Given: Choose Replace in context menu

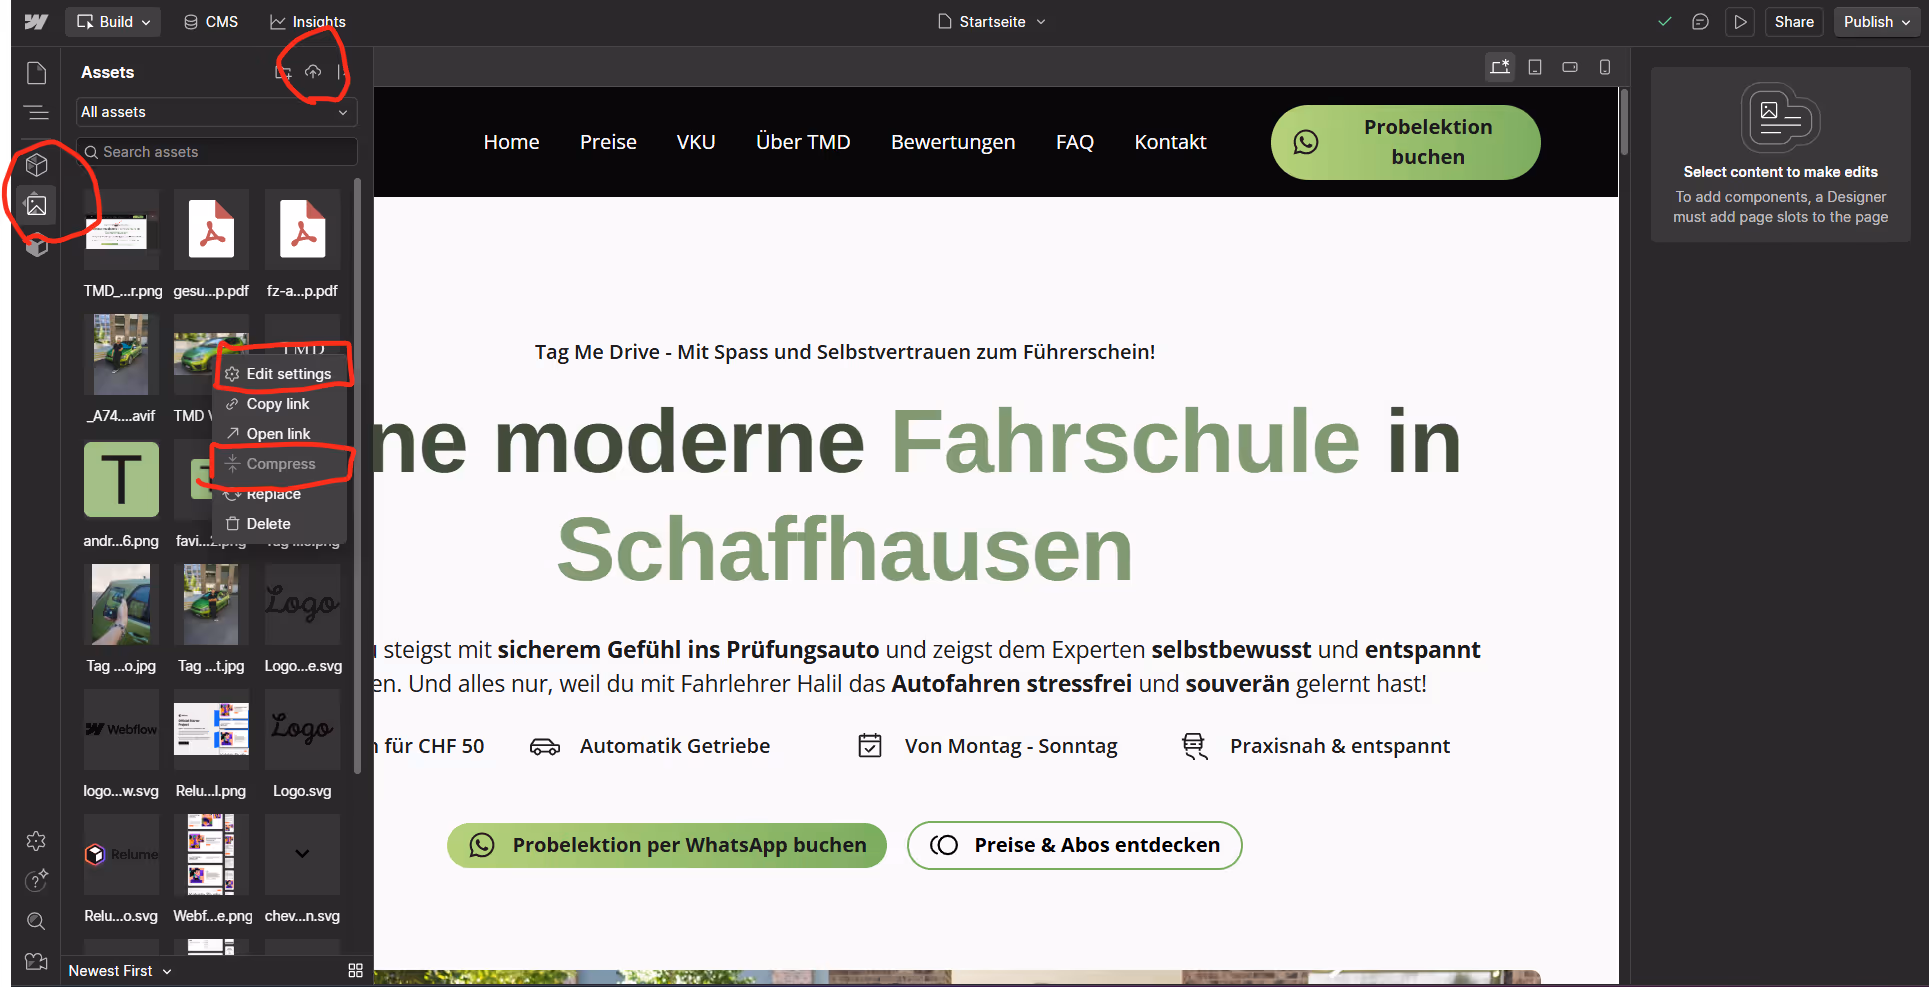Looking at the screenshot, I should coord(280,494).
